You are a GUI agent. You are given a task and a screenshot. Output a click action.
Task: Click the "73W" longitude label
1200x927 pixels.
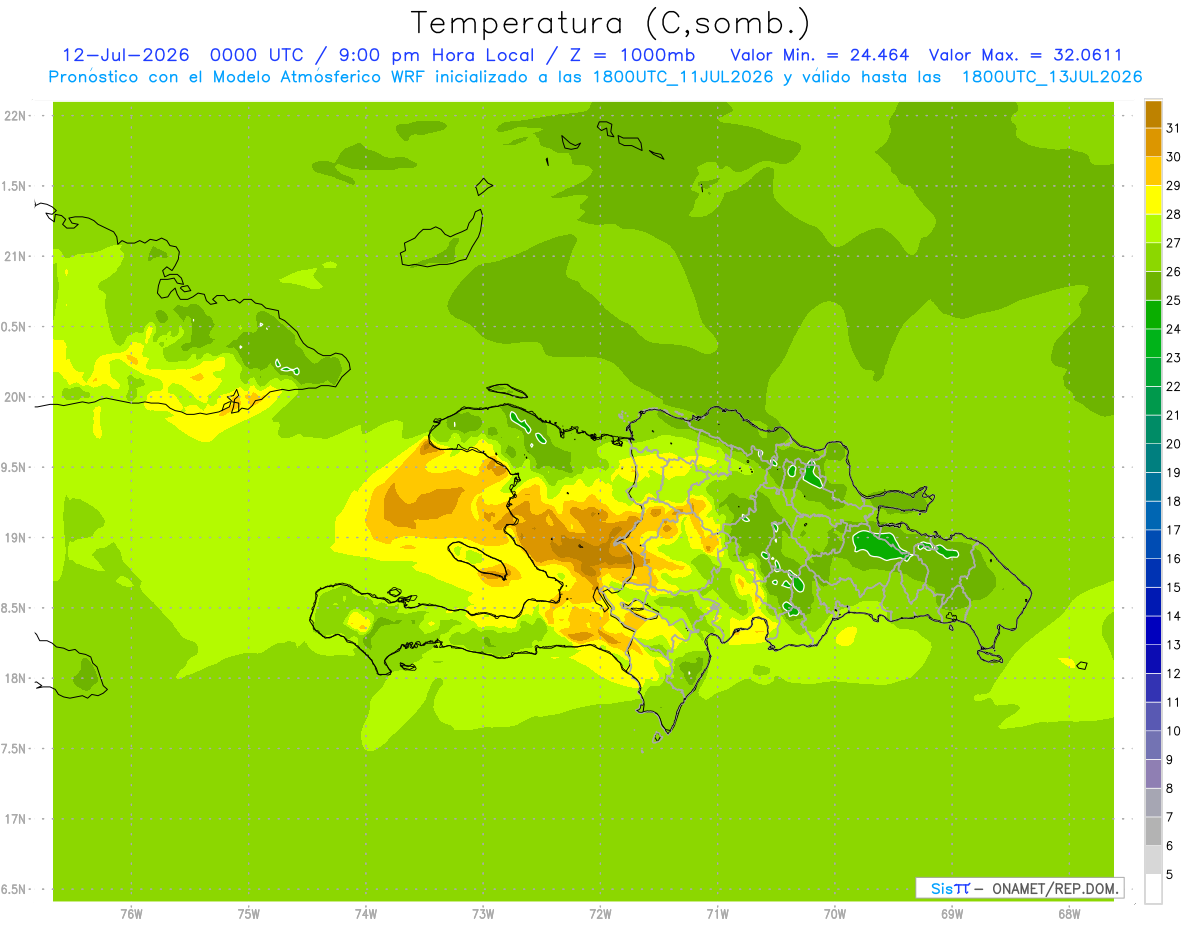(483, 914)
